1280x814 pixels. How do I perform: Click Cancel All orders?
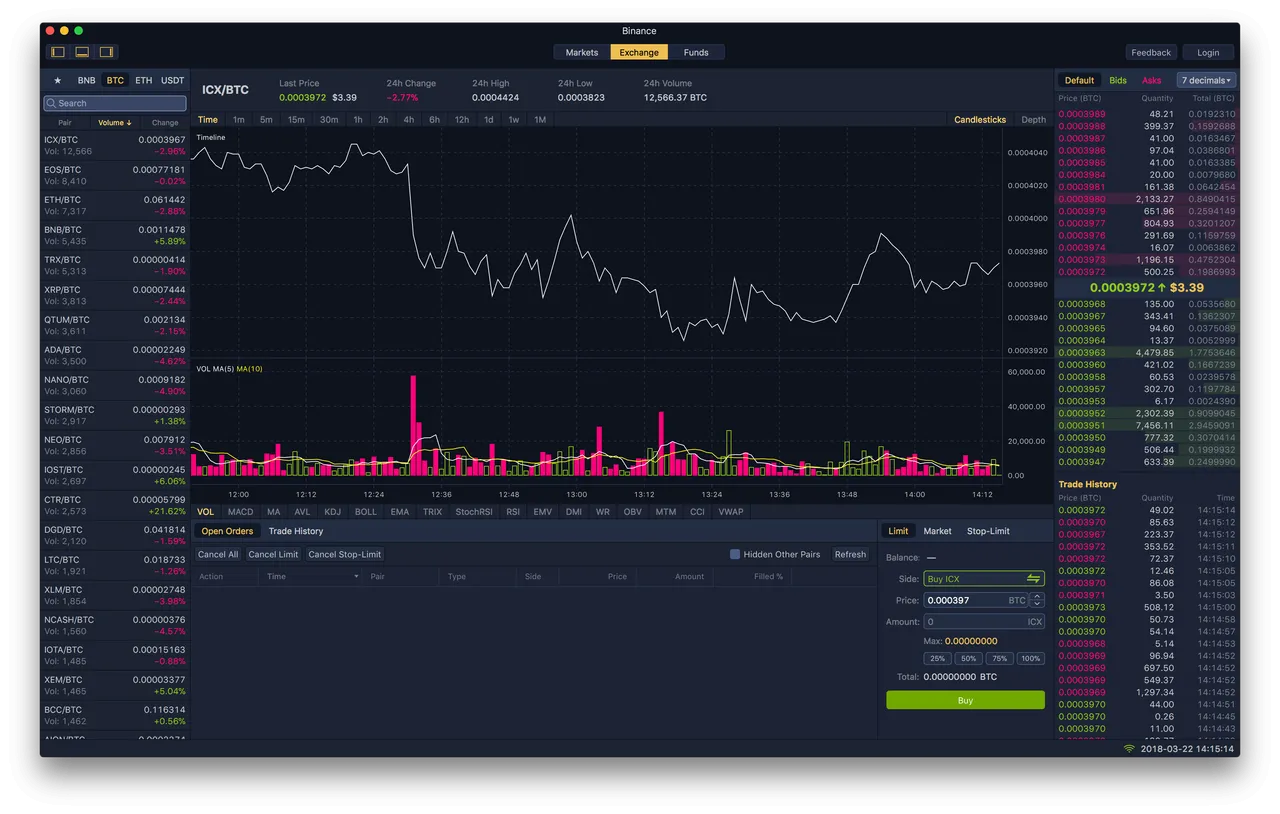(x=218, y=554)
